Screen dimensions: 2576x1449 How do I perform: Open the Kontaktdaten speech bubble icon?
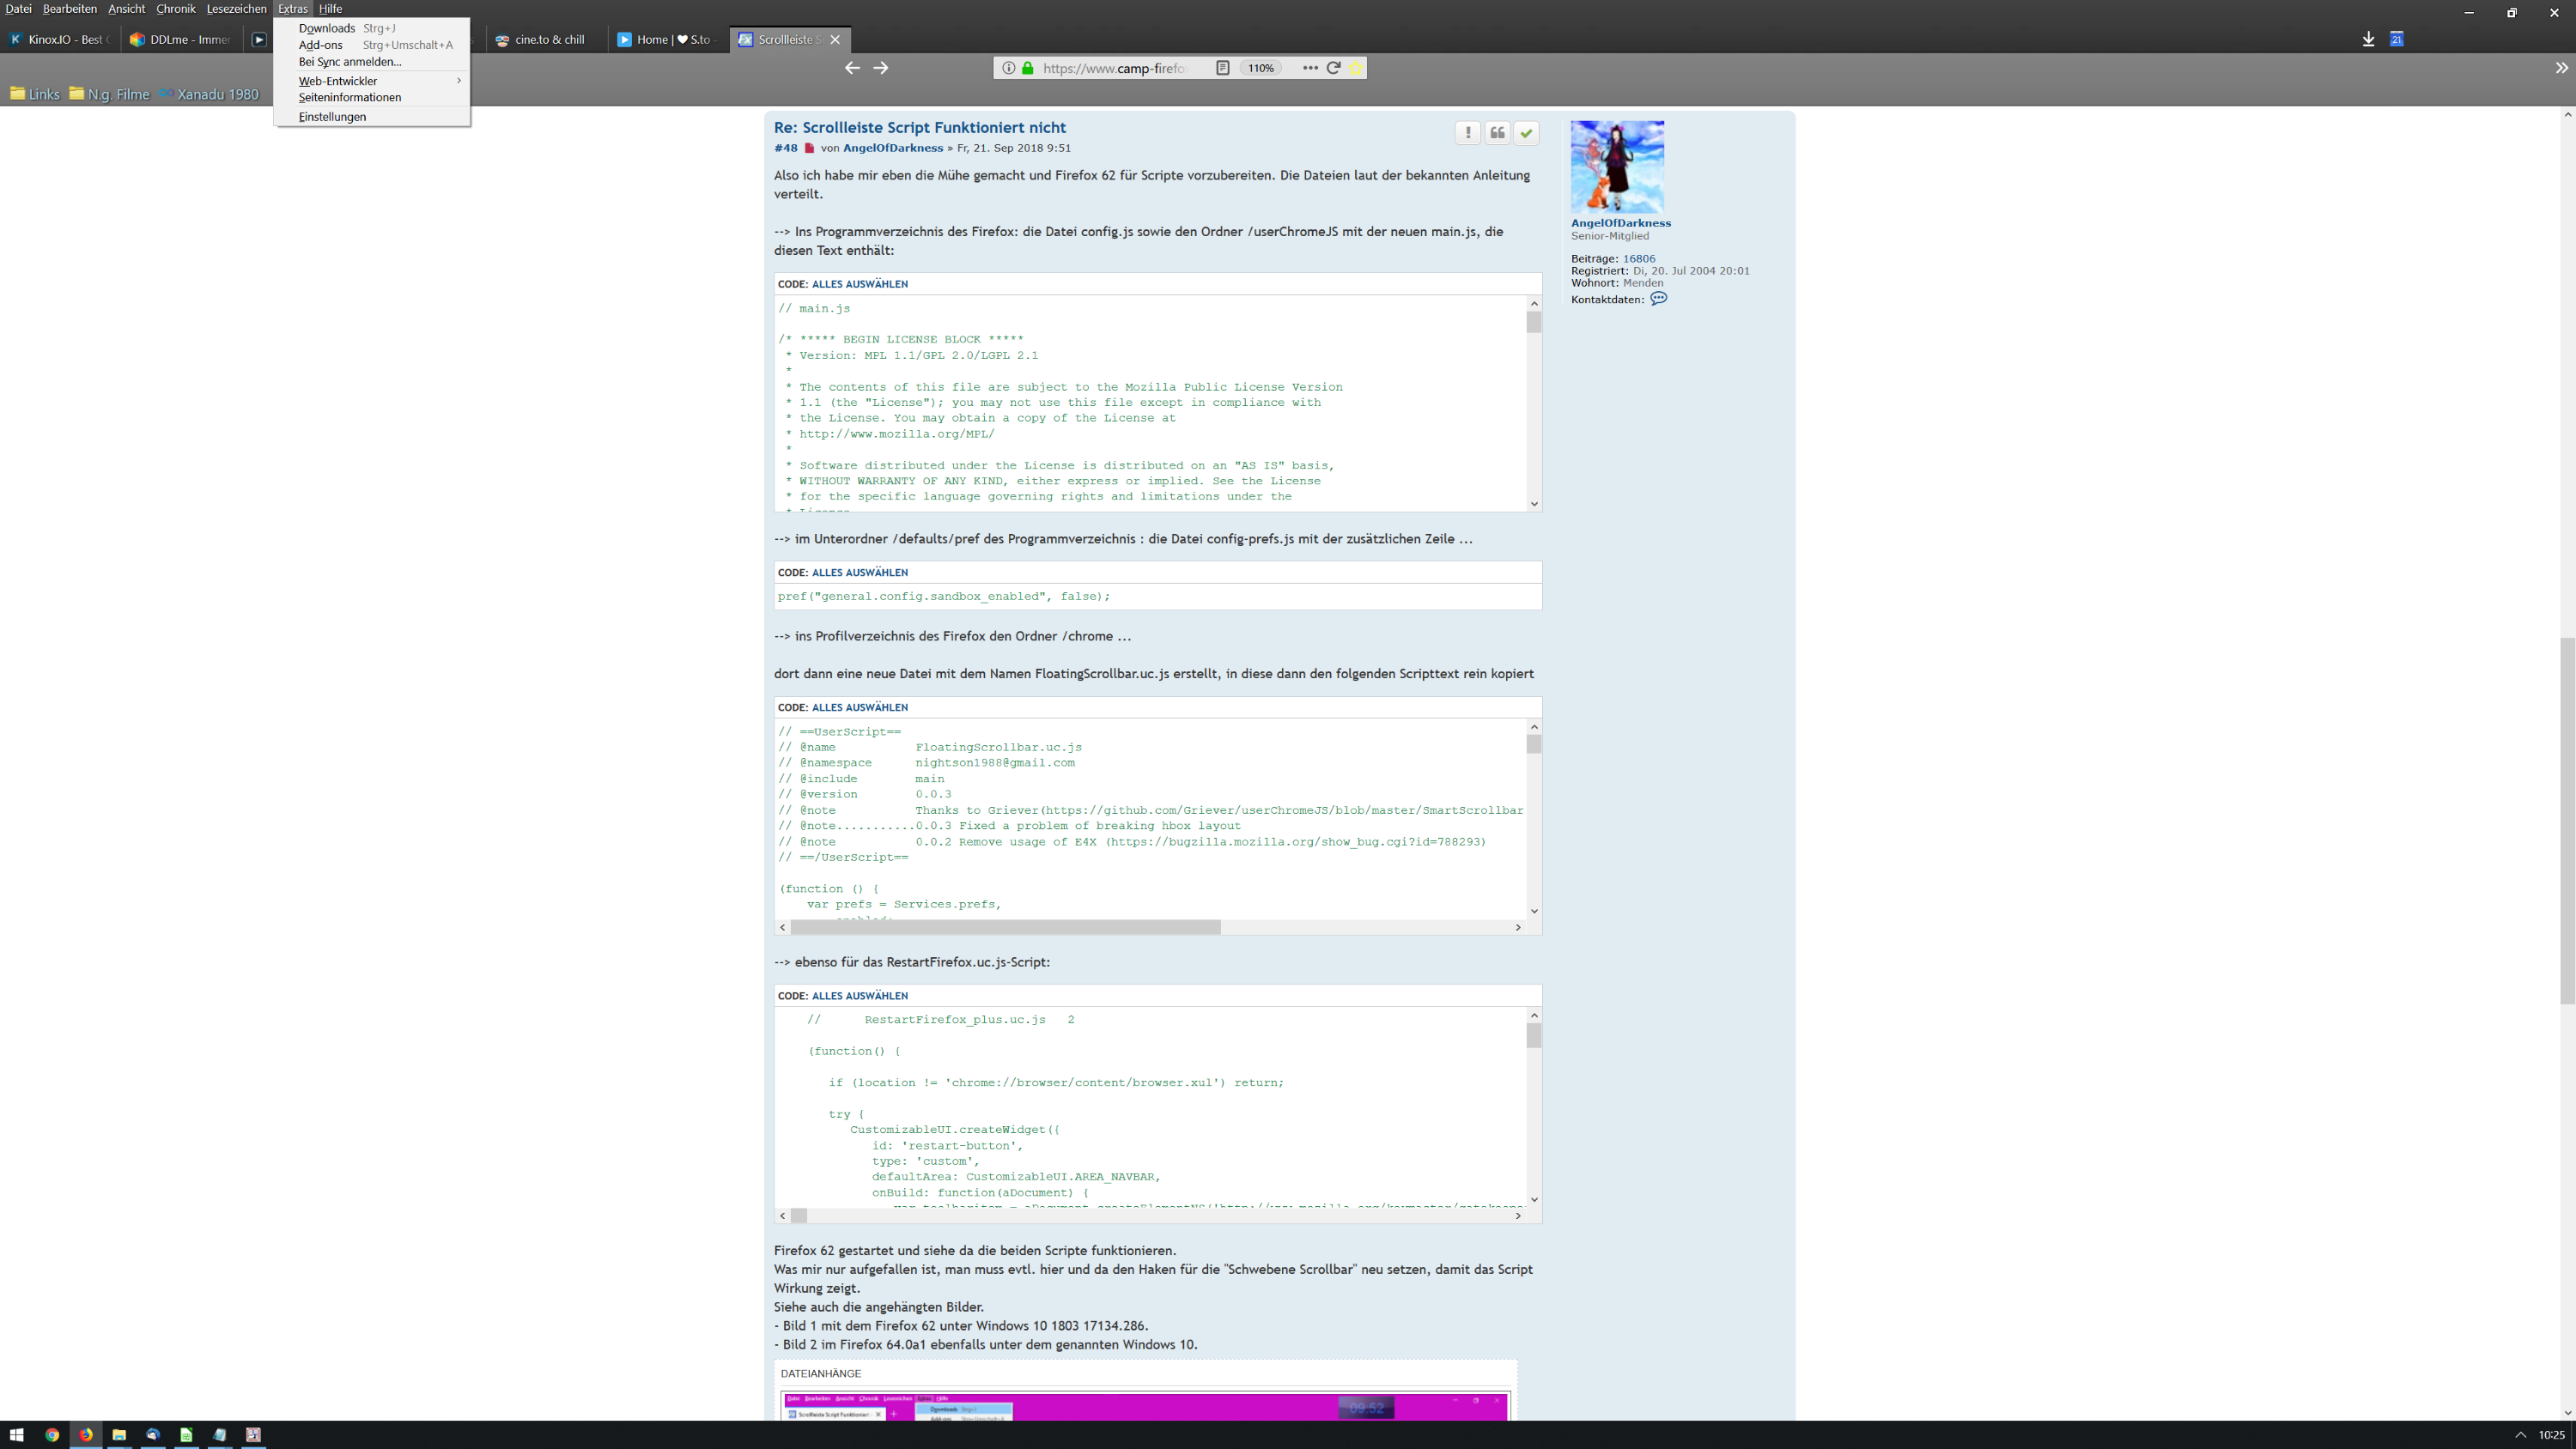coord(1658,299)
